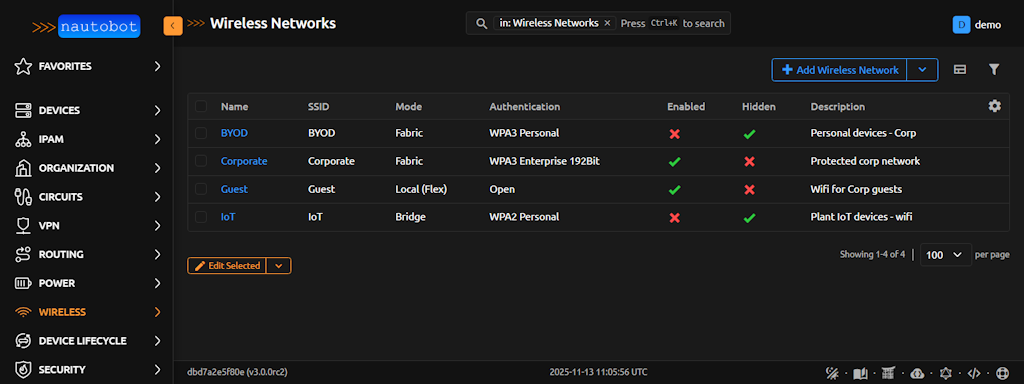Open the Edit Selected dropdown arrow
The height and width of the screenshot is (384, 1024).
(279, 266)
